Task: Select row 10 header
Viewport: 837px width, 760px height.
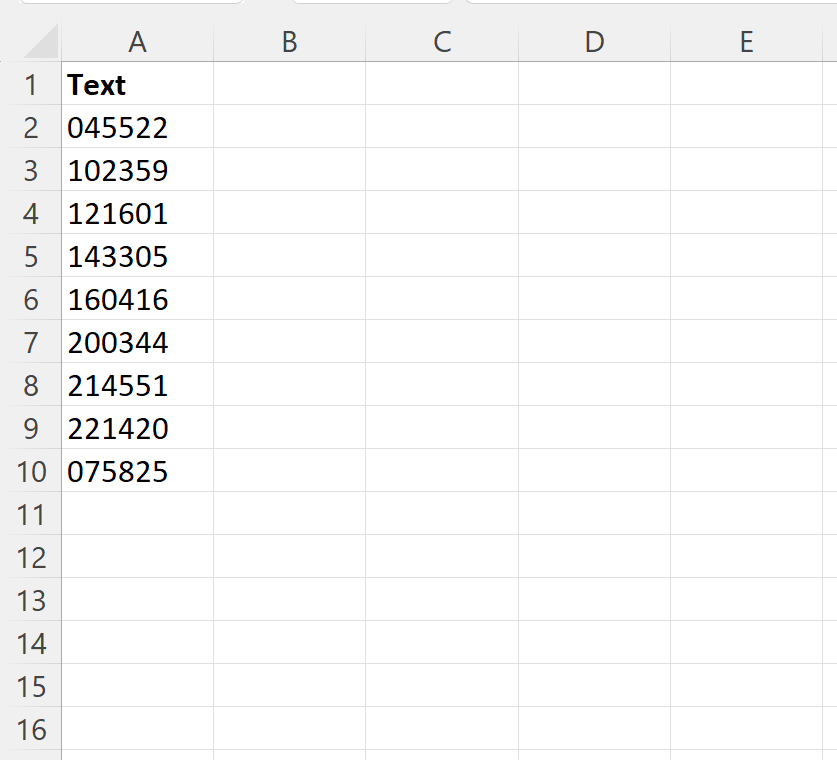Action: (32, 471)
